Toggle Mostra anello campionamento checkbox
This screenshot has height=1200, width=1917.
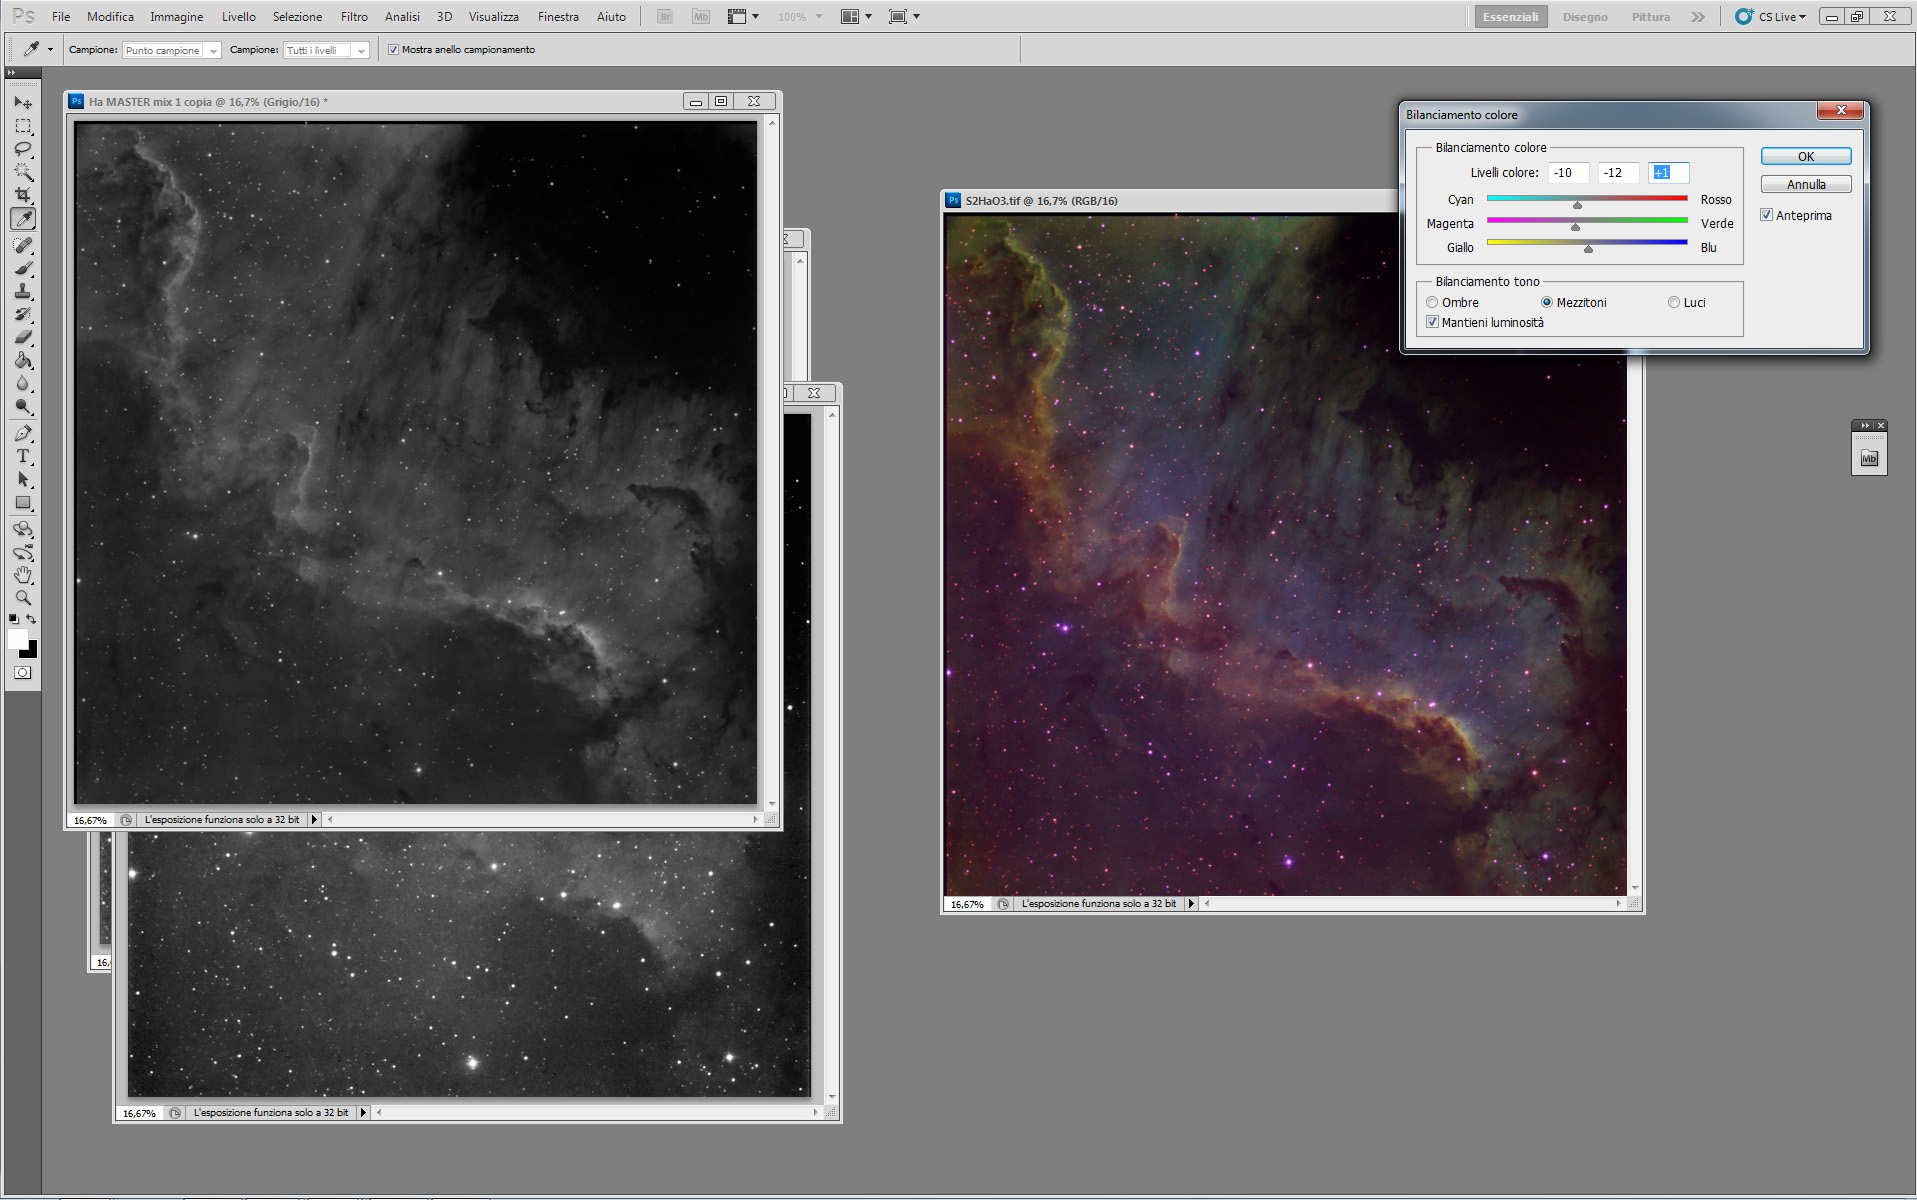pyautogui.click(x=393, y=49)
